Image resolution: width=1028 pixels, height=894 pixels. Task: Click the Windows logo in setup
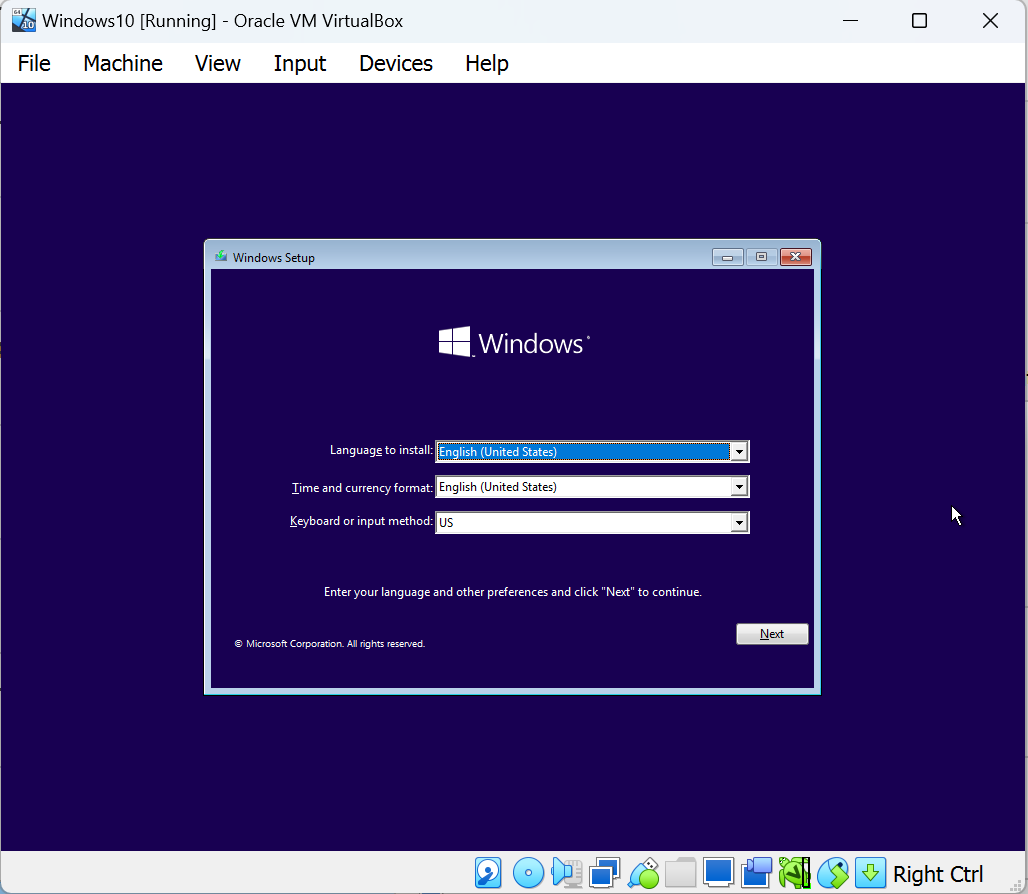(x=514, y=342)
